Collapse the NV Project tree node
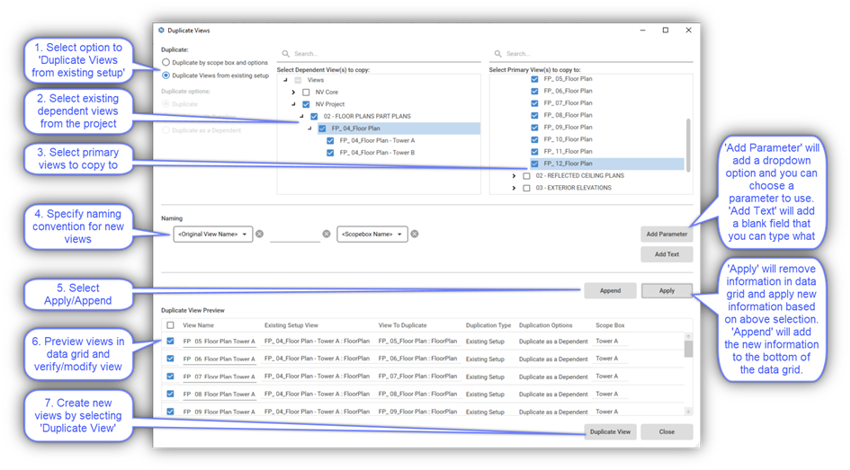This screenshot has width=850, height=470. [x=293, y=104]
